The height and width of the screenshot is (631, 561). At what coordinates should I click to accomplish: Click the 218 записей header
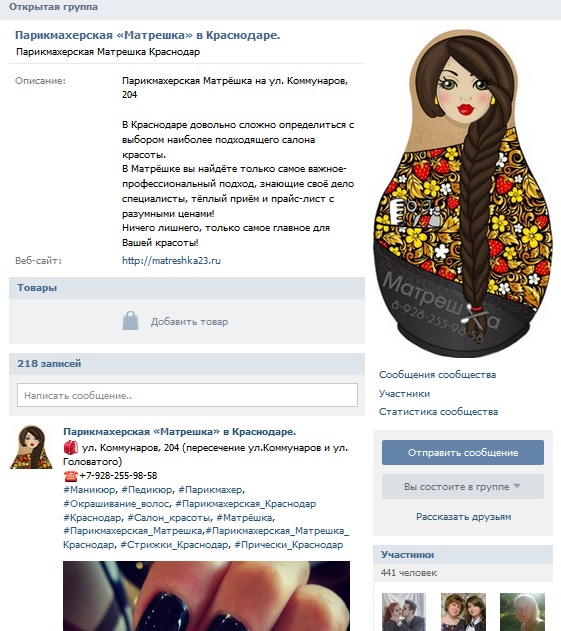187,363
